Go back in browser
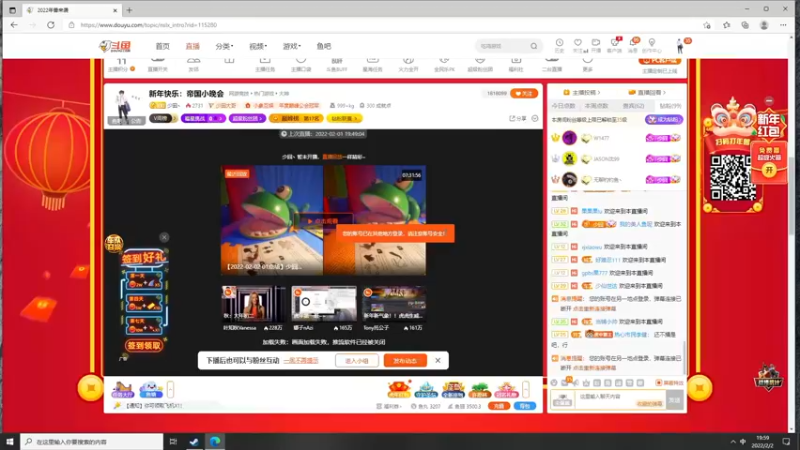 coord(14,24)
